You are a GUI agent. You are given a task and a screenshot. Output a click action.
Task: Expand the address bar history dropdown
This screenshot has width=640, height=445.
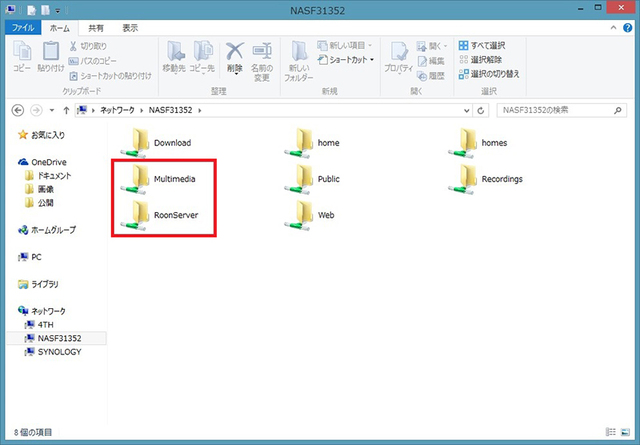pos(467,110)
